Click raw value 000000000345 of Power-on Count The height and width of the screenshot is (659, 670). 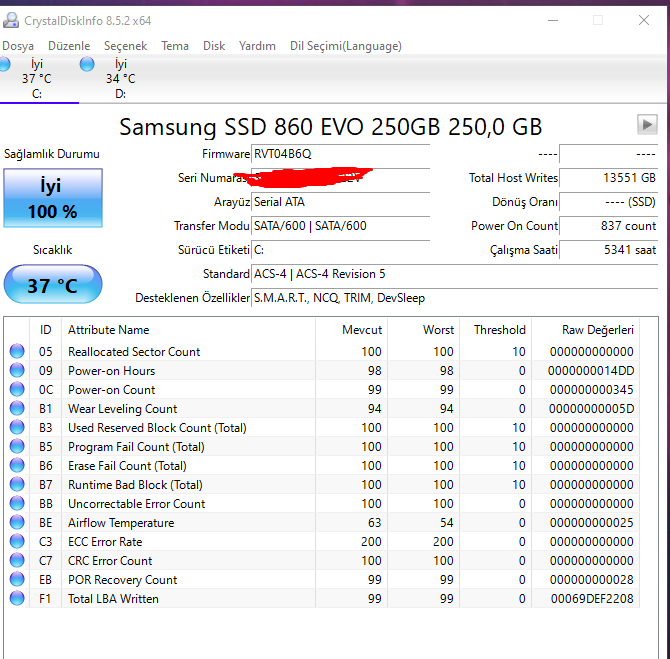click(x=591, y=390)
